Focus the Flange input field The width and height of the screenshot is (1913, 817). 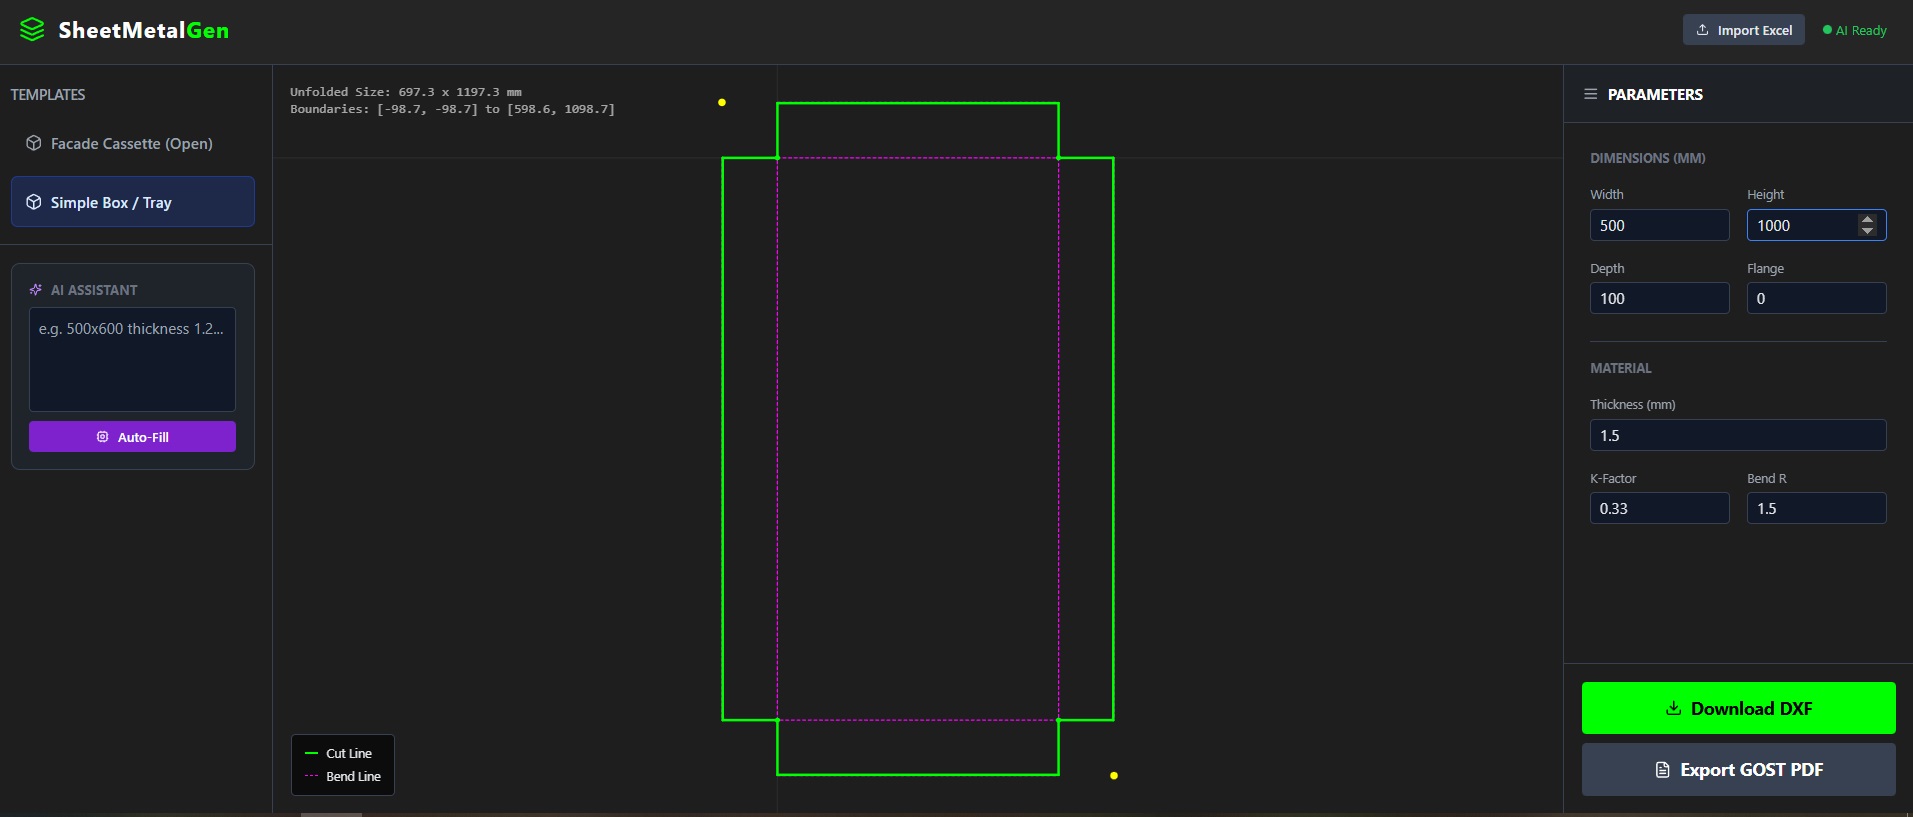click(1817, 298)
